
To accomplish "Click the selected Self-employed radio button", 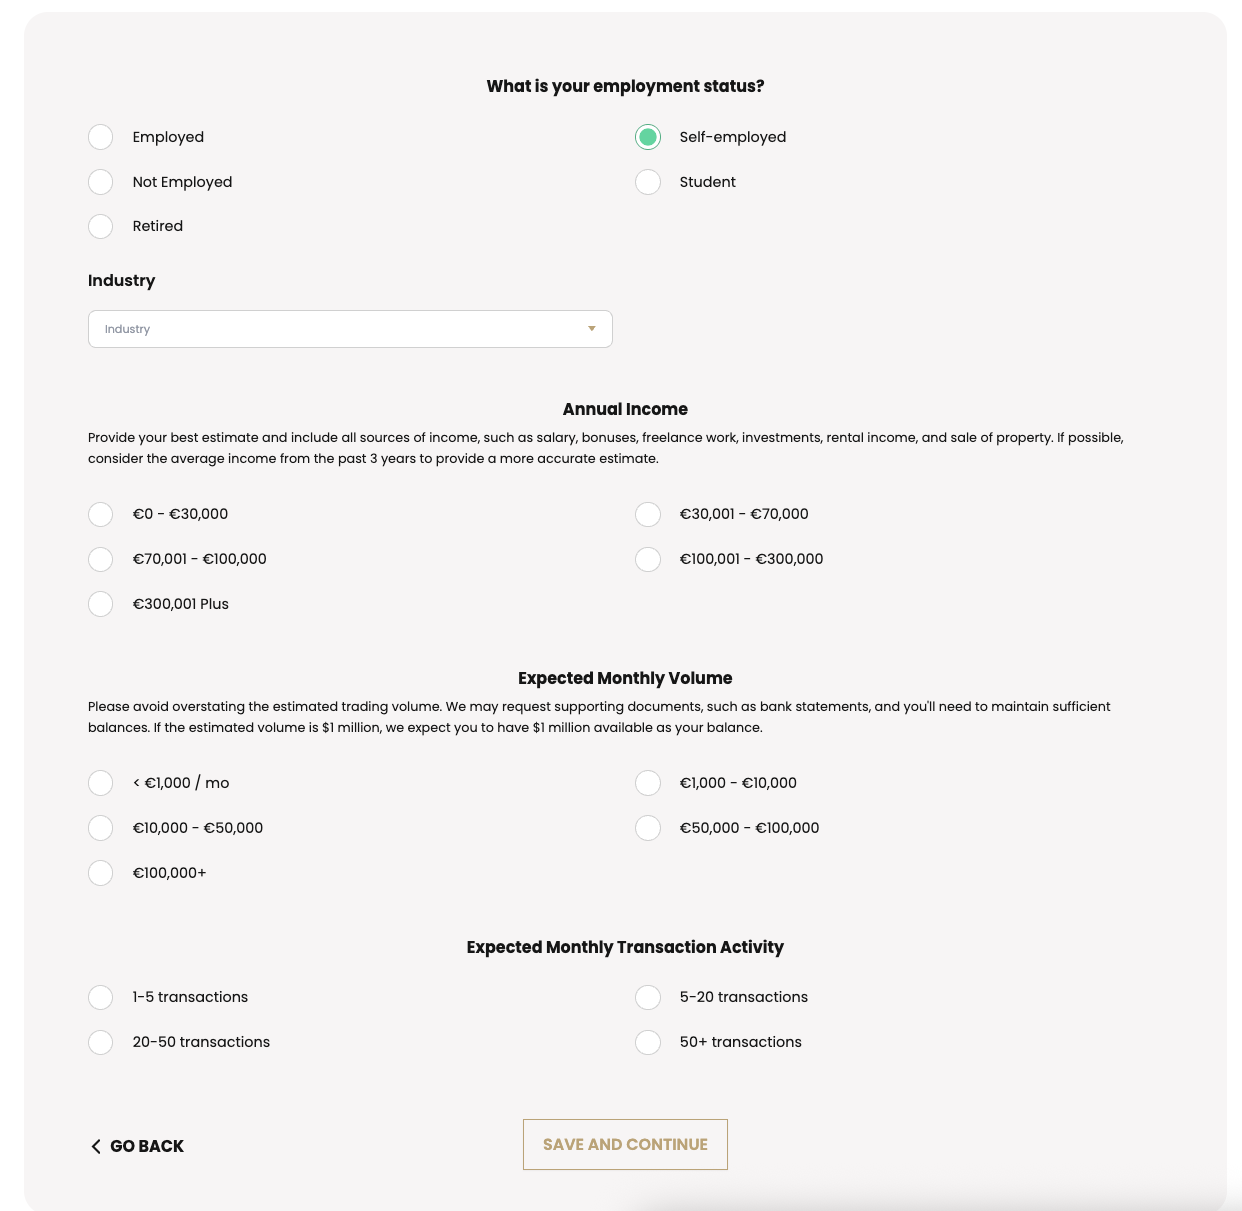I will pyautogui.click(x=648, y=137).
